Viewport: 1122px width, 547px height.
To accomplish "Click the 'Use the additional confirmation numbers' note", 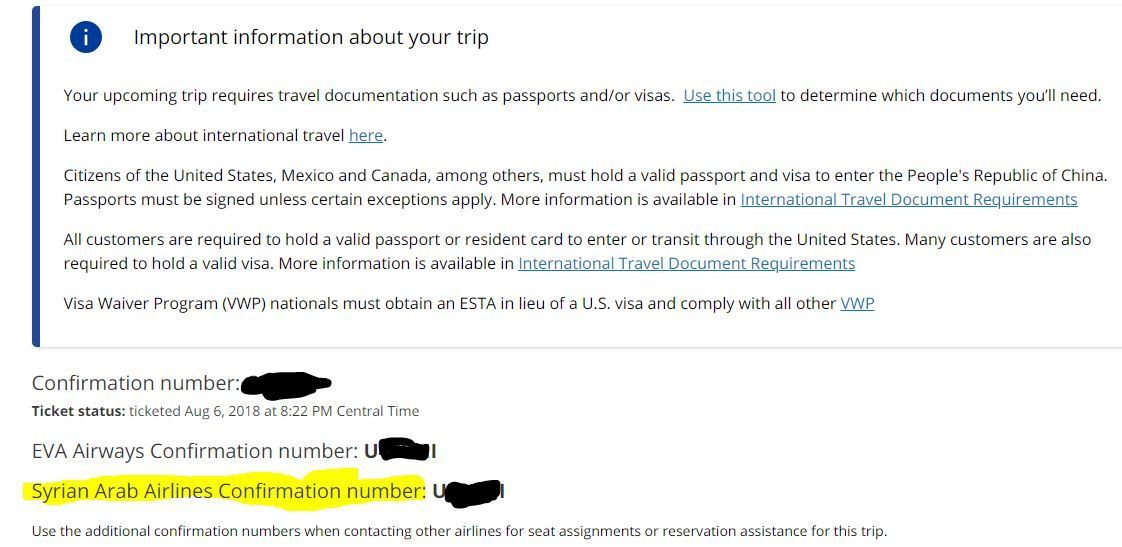I will (458, 531).
